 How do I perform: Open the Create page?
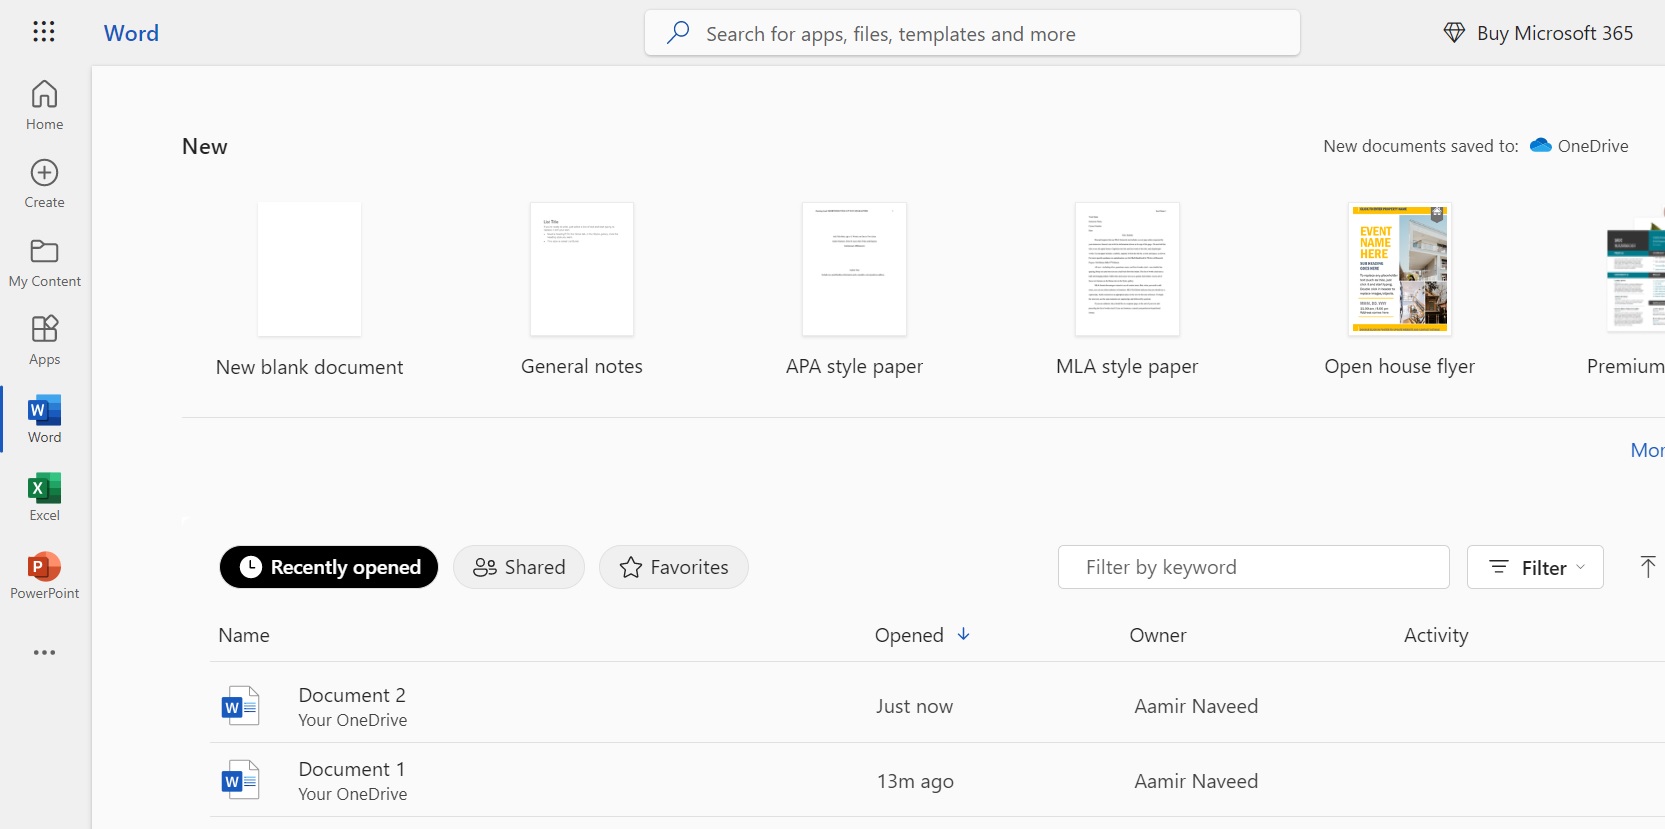pos(44,184)
